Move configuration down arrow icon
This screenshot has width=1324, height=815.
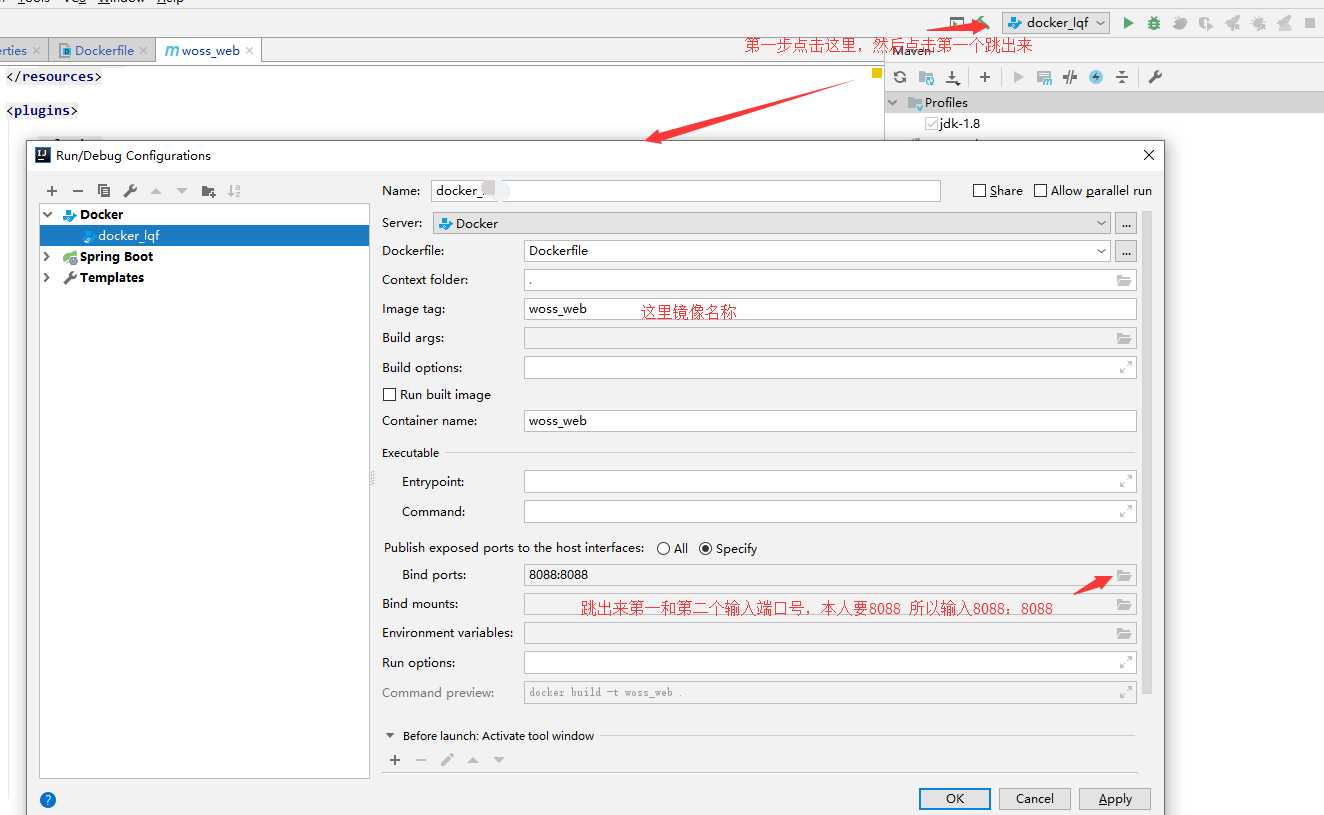(182, 191)
